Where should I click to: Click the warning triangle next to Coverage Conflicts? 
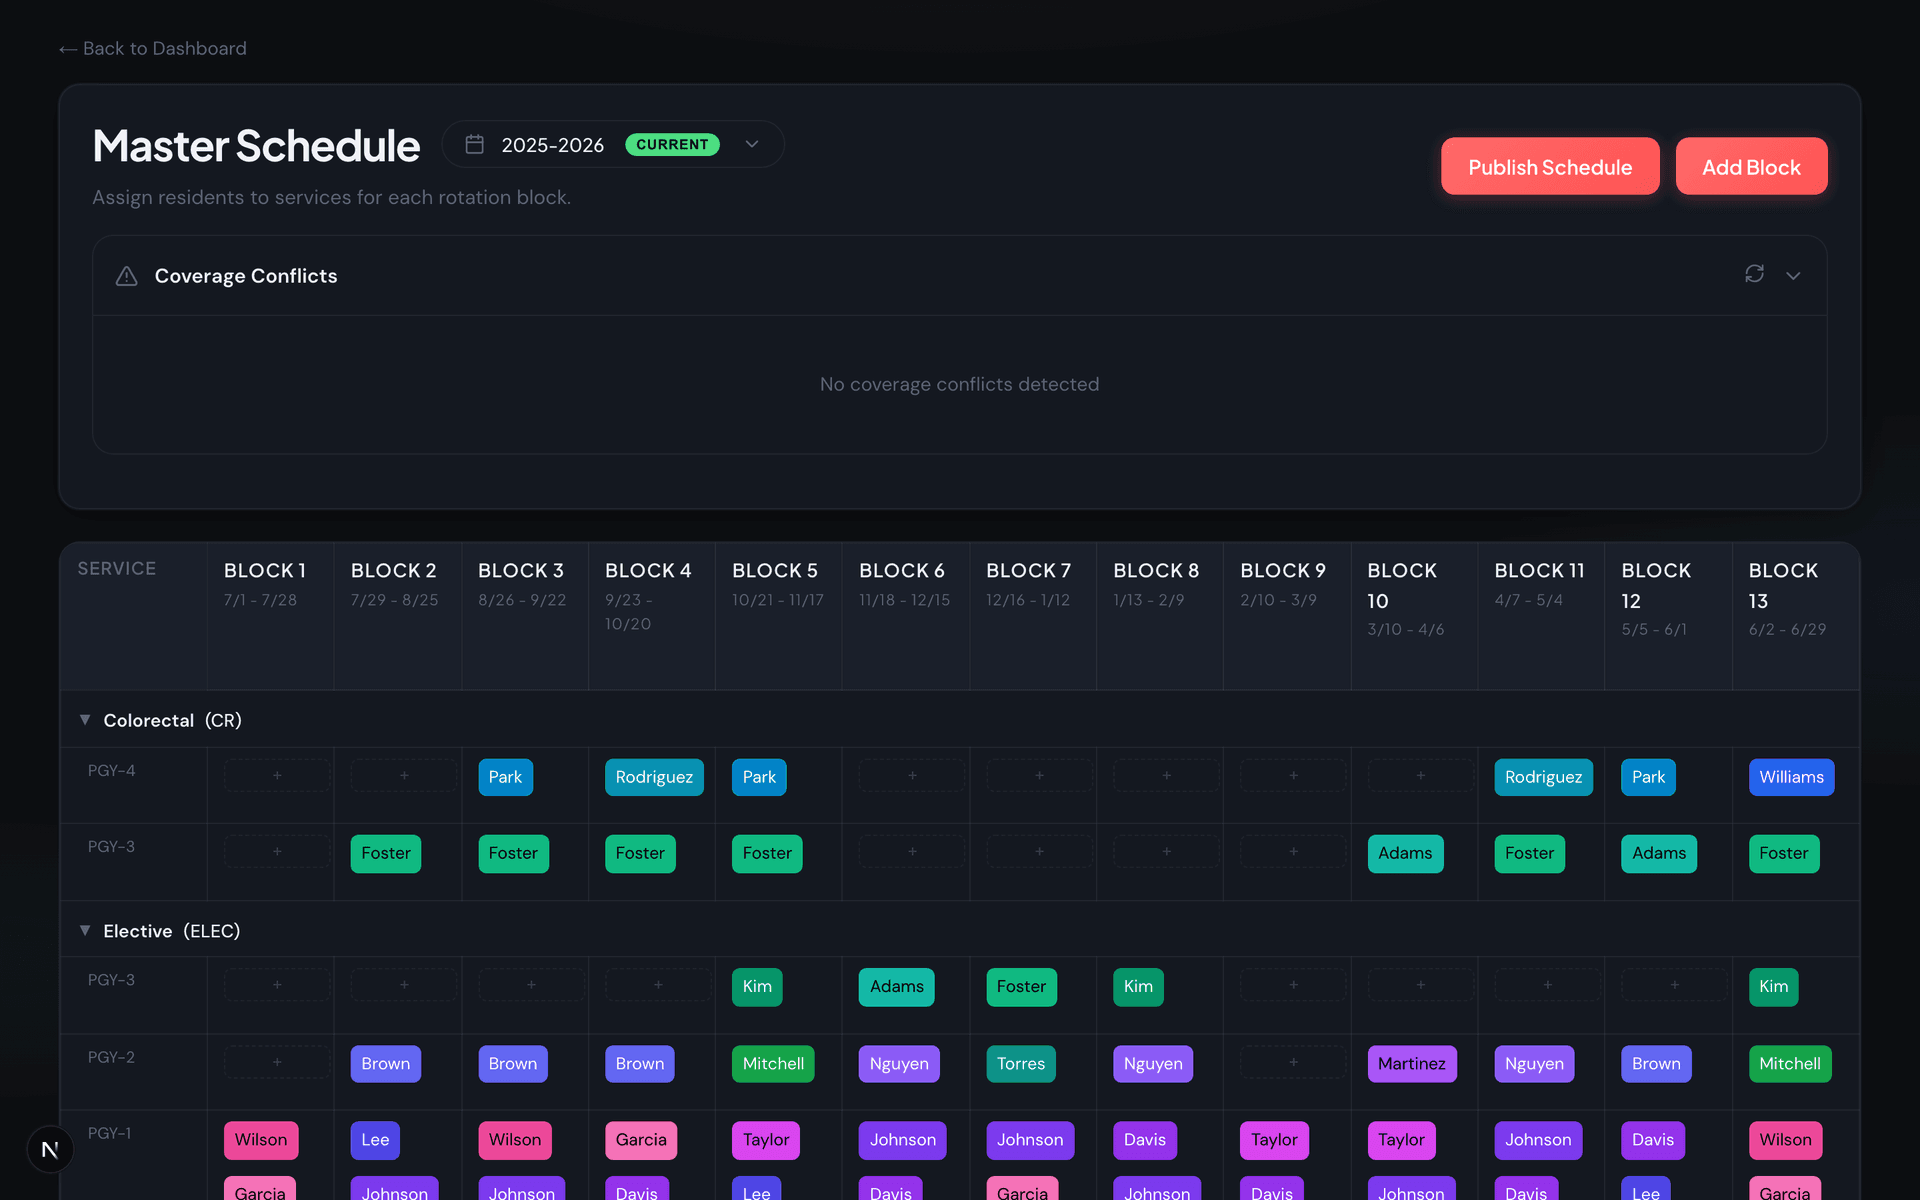(126, 276)
